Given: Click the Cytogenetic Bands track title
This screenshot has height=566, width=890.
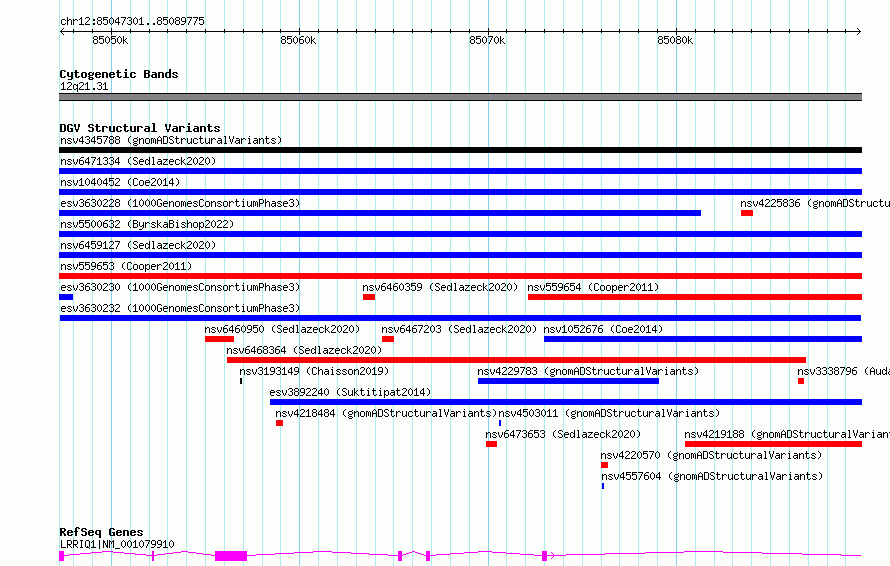Looking at the screenshot, I should [119, 74].
